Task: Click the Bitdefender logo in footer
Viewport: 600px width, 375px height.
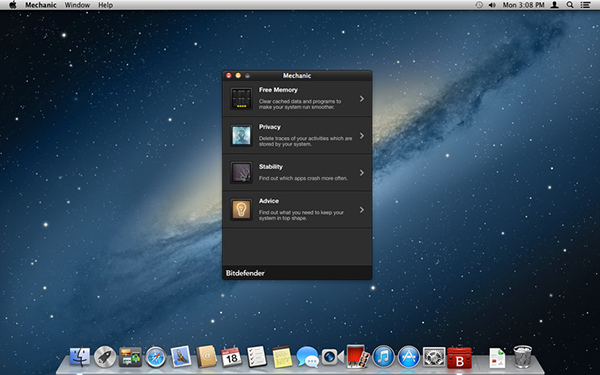Action: 245,273
